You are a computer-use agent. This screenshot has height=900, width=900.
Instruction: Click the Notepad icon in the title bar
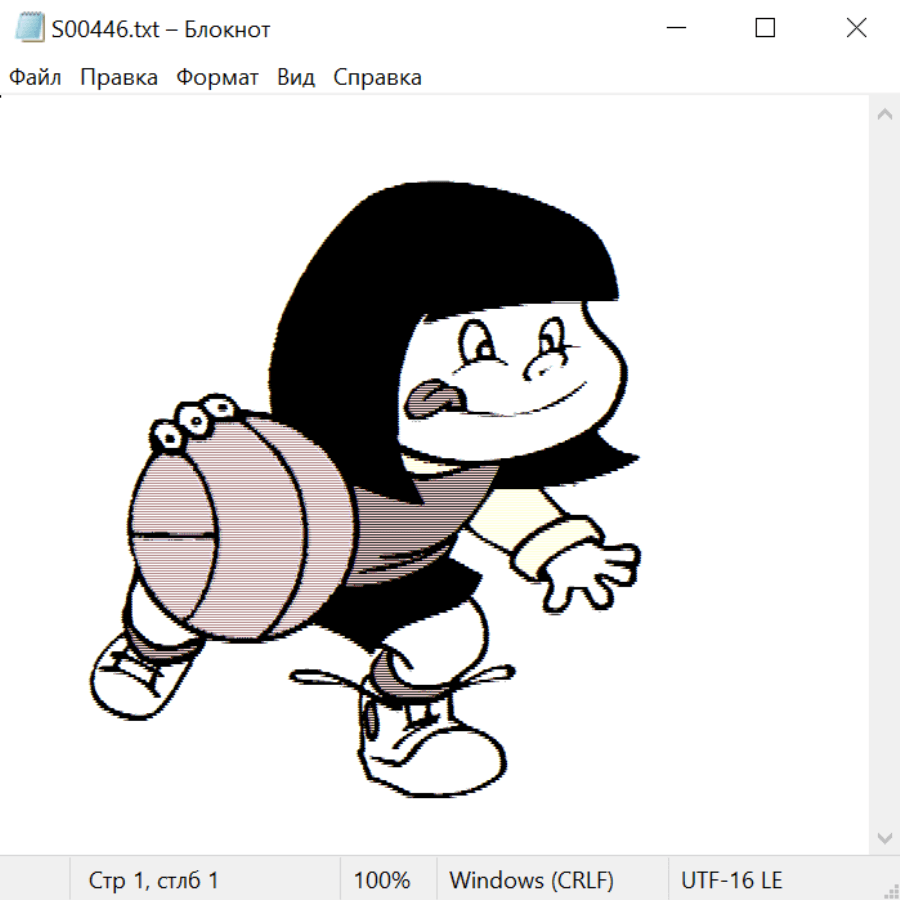click(x=30, y=29)
